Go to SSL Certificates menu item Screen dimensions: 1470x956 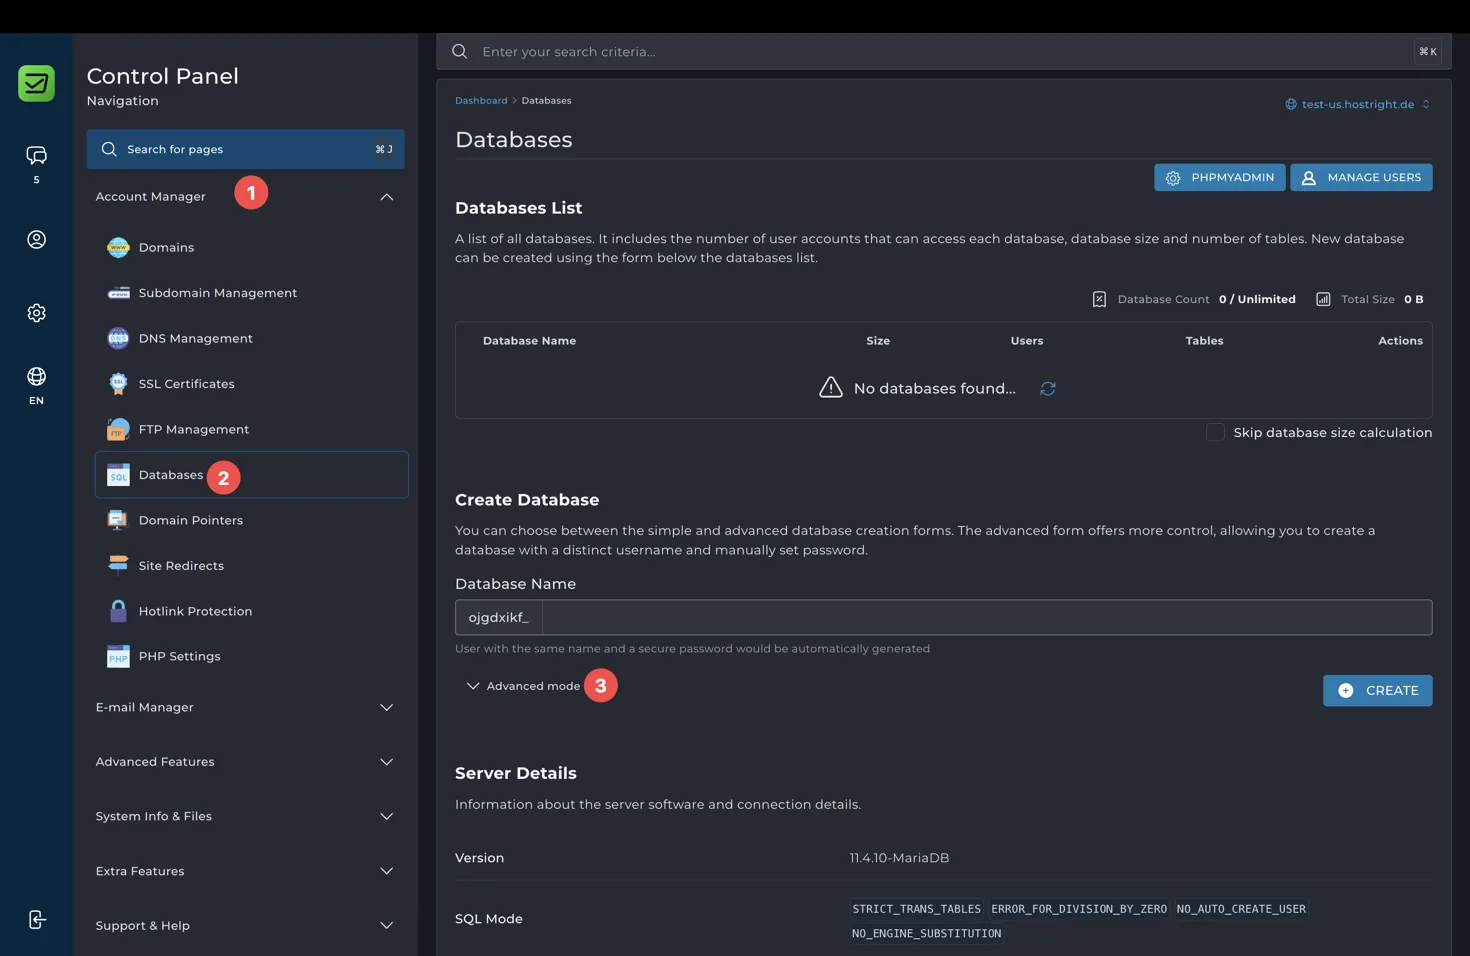coord(187,384)
